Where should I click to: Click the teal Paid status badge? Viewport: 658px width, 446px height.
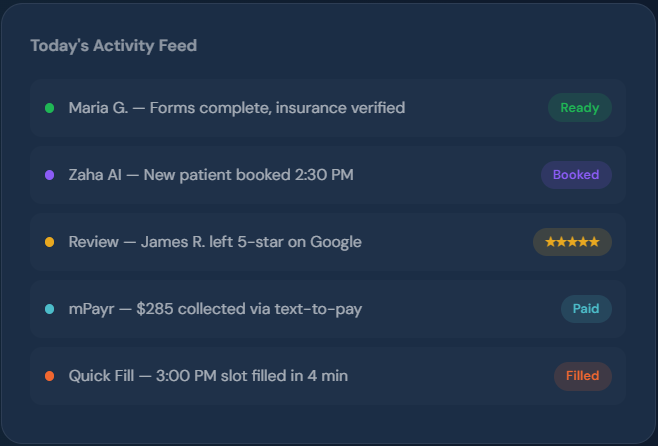(x=586, y=309)
